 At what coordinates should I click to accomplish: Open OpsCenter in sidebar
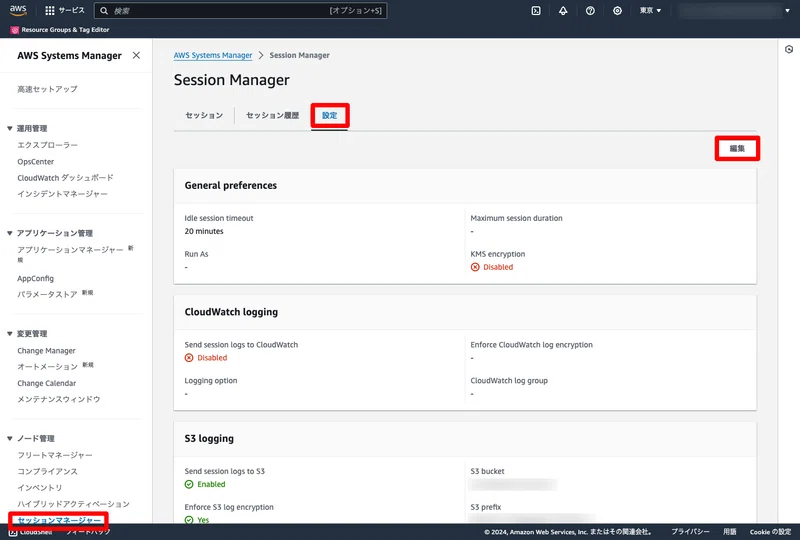[36, 162]
